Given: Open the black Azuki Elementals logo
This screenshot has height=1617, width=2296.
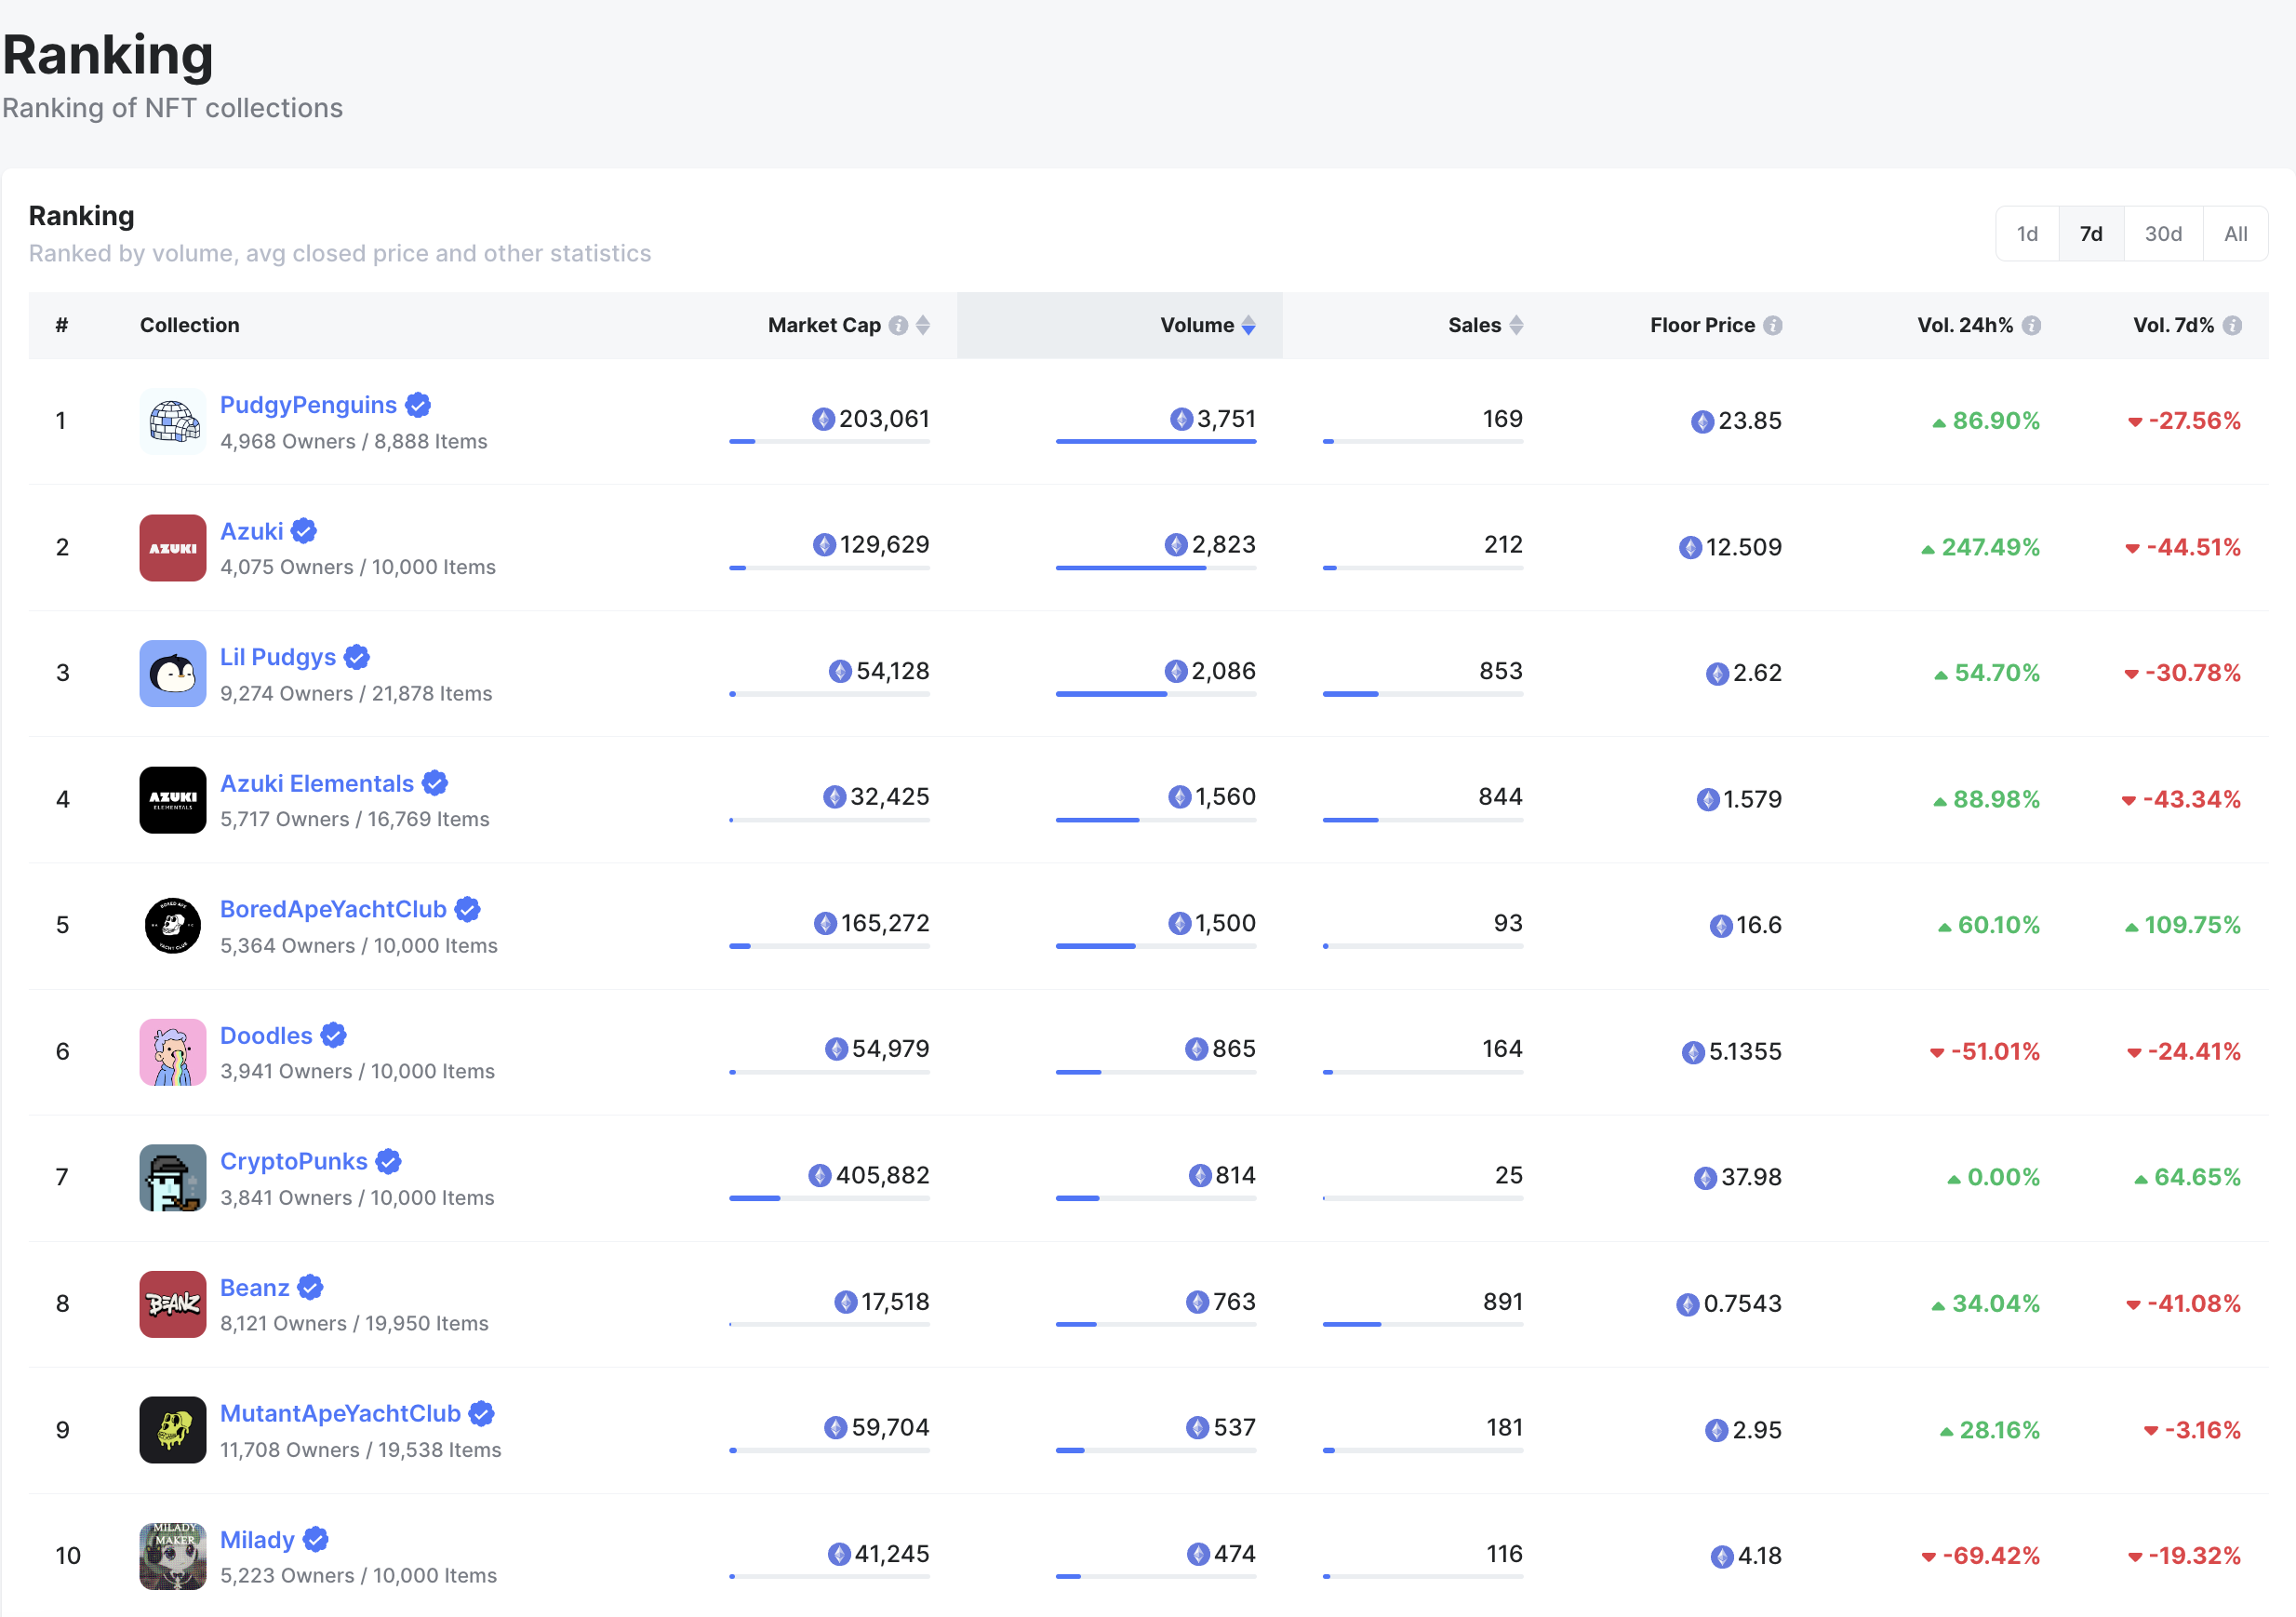Looking at the screenshot, I should click(173, 800).
